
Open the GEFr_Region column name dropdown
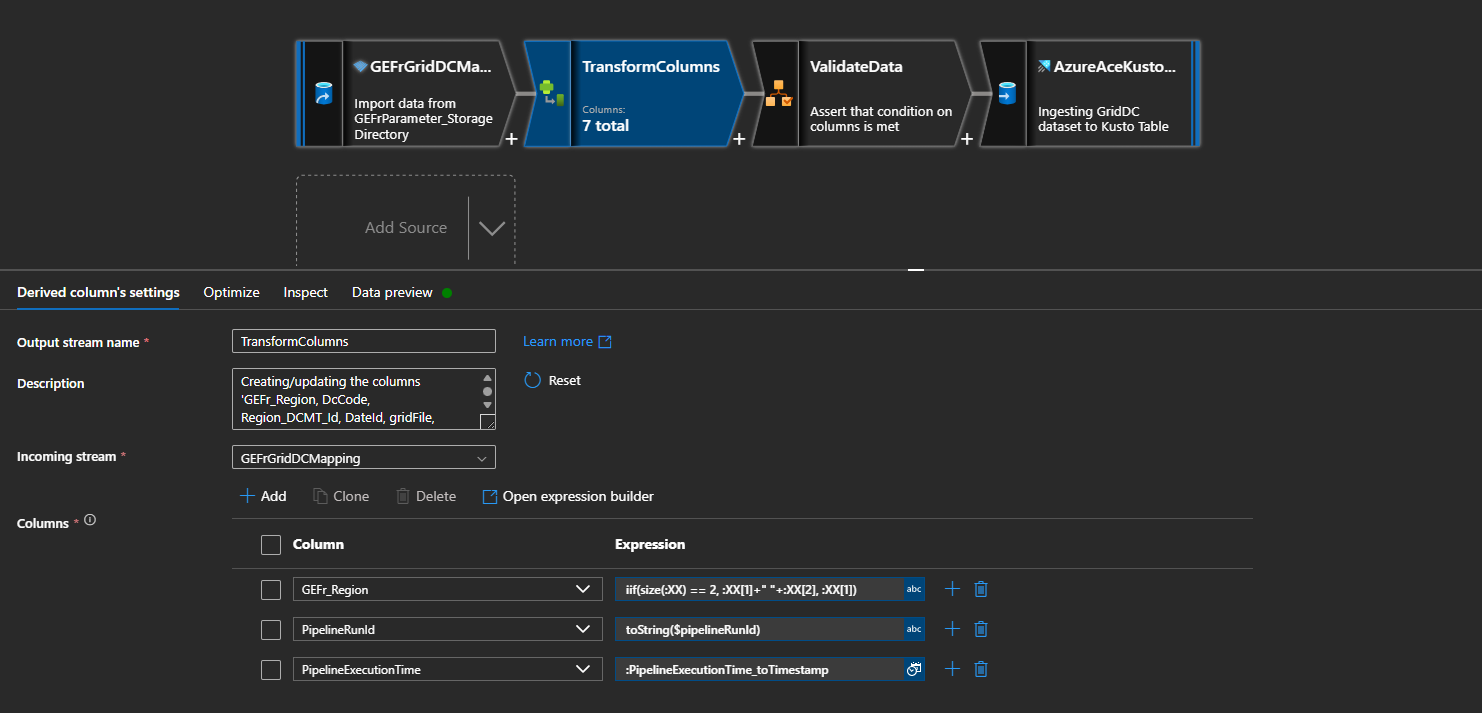448,589
